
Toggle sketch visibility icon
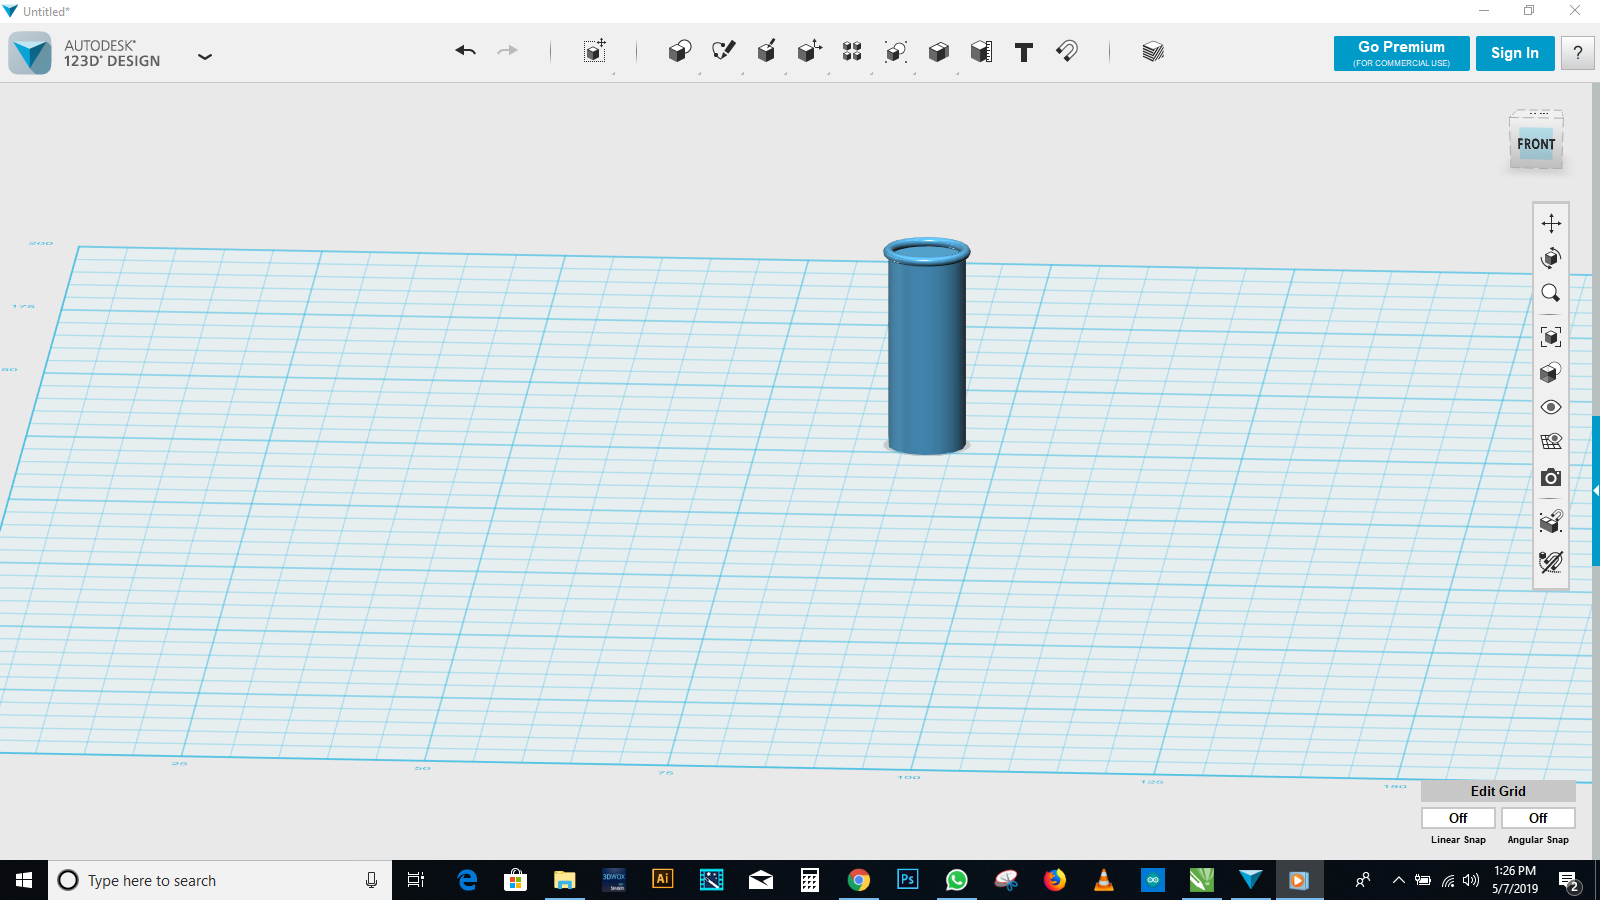coord(1551,562)
